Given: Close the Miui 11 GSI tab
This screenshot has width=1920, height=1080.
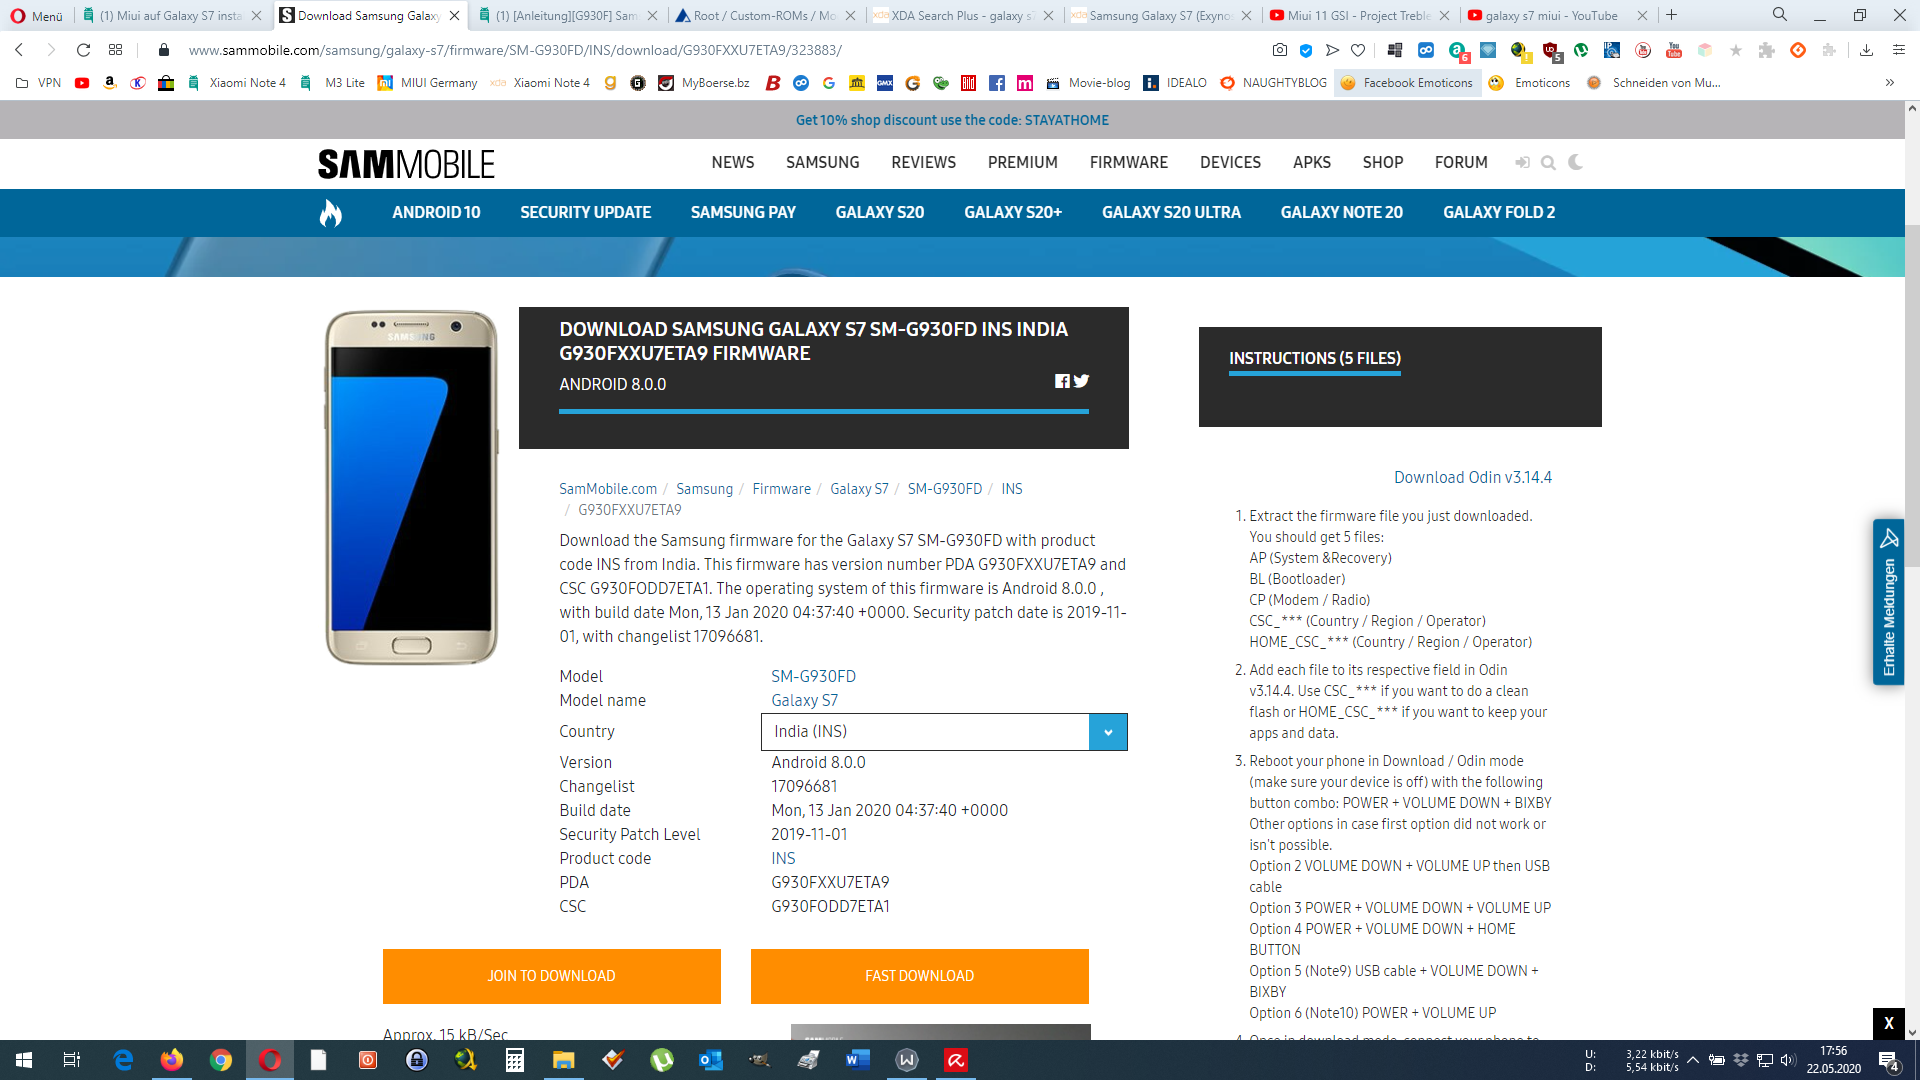Looking at the screenshot, I should click(x=1444, y=15).
